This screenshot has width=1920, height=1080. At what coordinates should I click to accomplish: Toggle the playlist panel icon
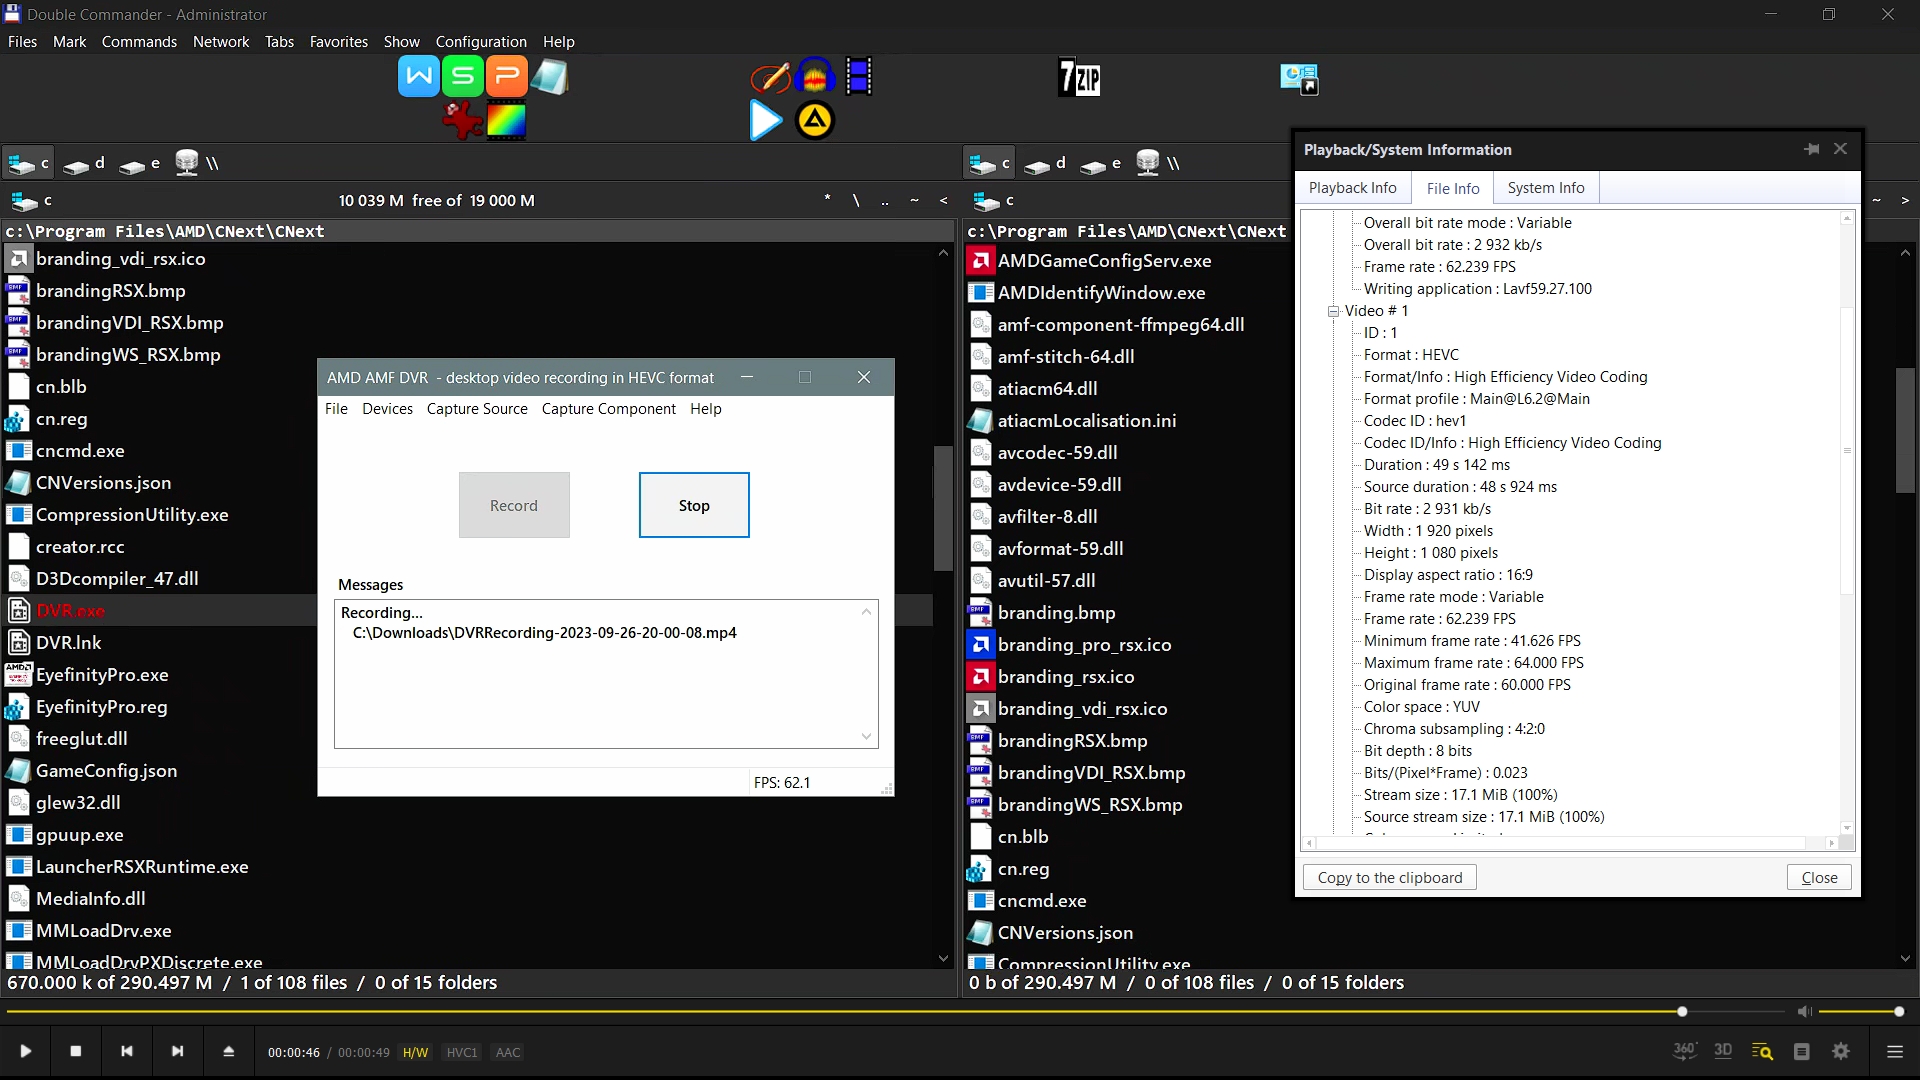point(1802,1051)
